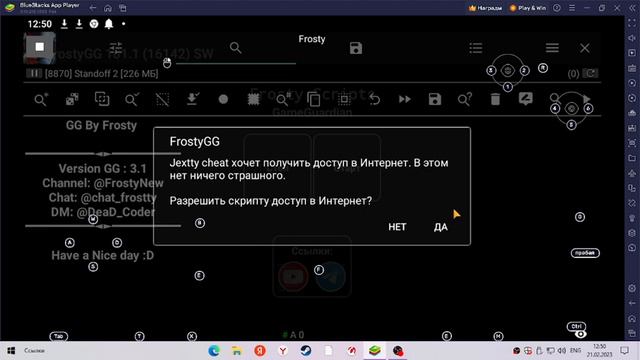Click the home icon in BlueStacks sidebar bottom
This screenshot has width=640, height=360.
pyautogui.click(x=632, y=318)
